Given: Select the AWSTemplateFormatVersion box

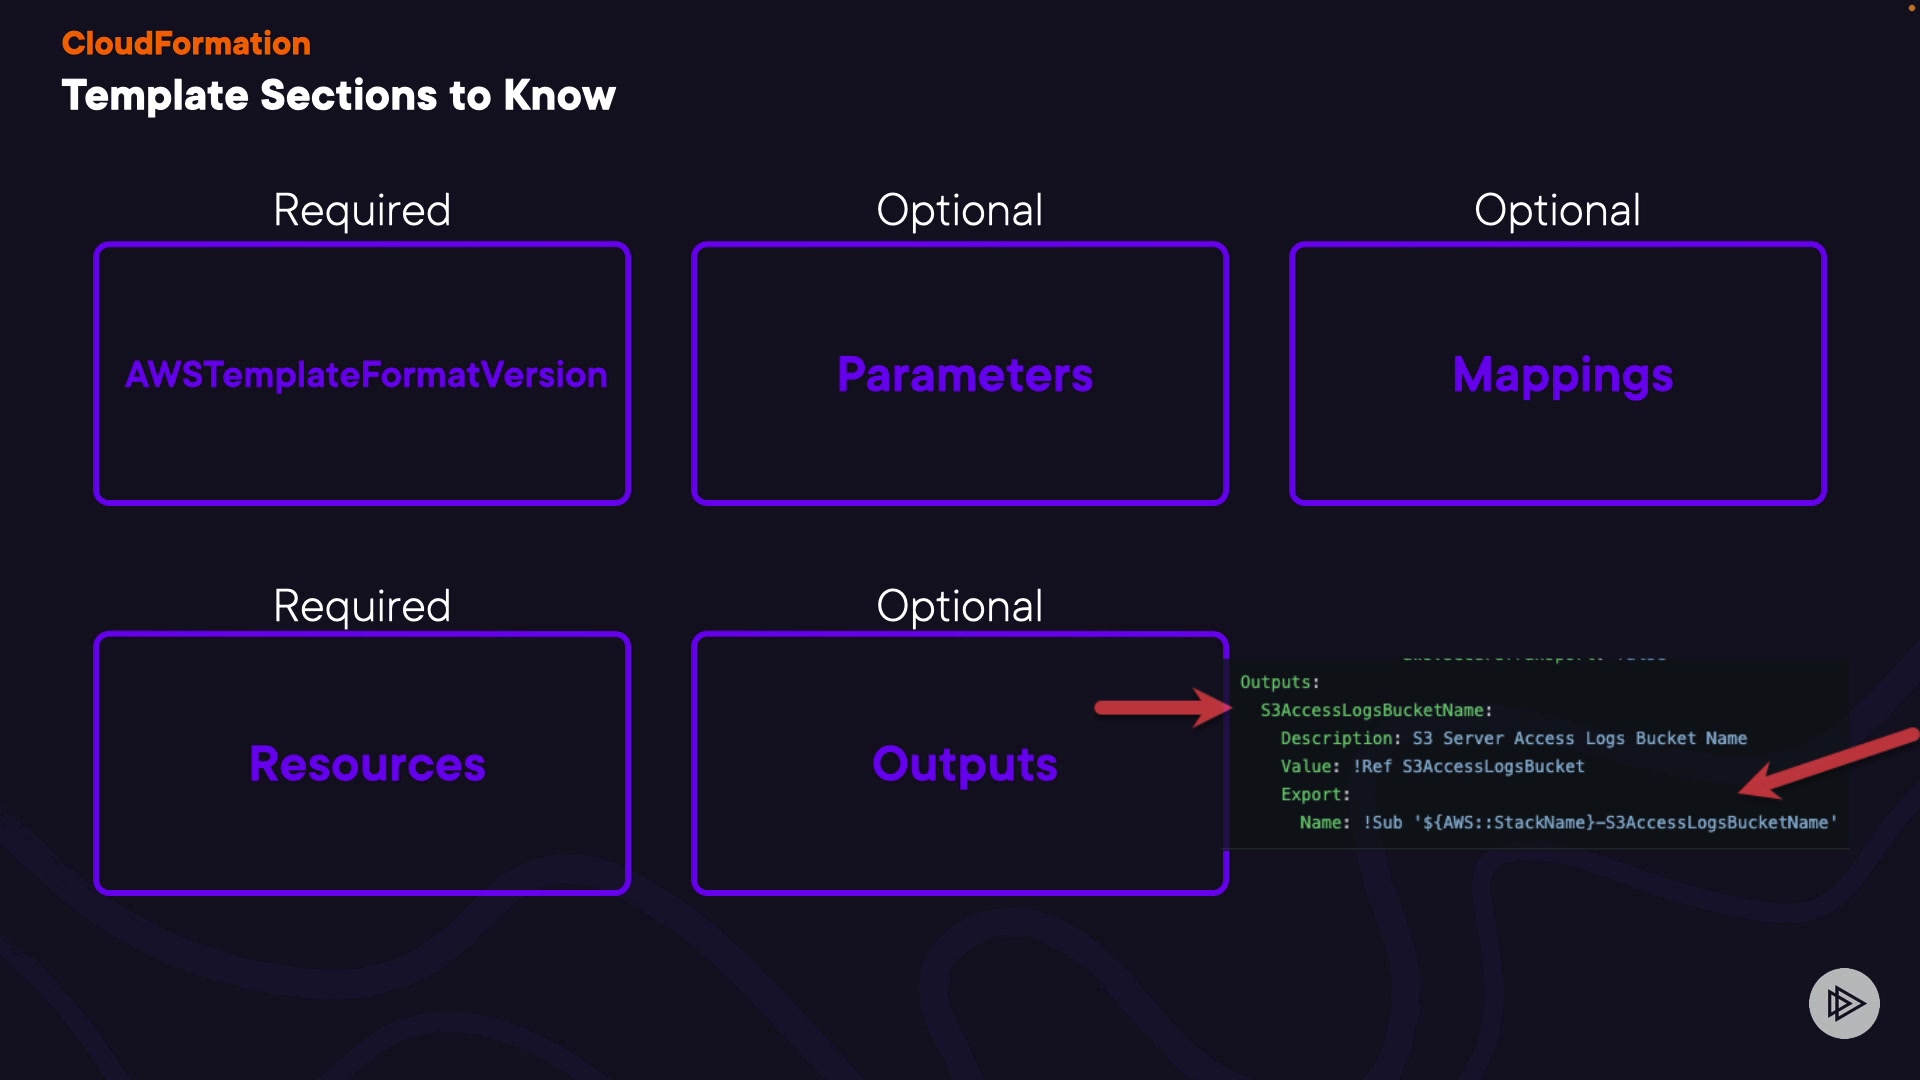Looking at the screenshot, I should click(x=362, y=373).
